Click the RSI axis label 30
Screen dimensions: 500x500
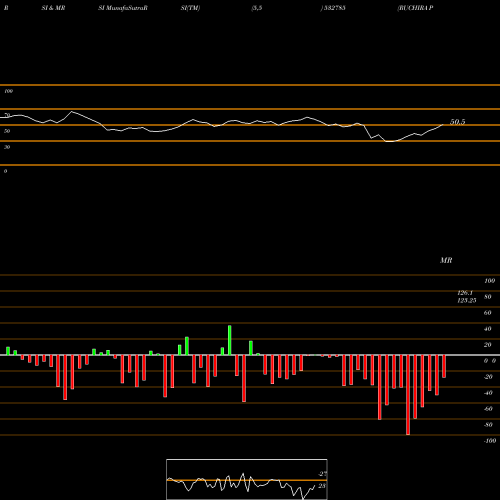tap(7, 147)
